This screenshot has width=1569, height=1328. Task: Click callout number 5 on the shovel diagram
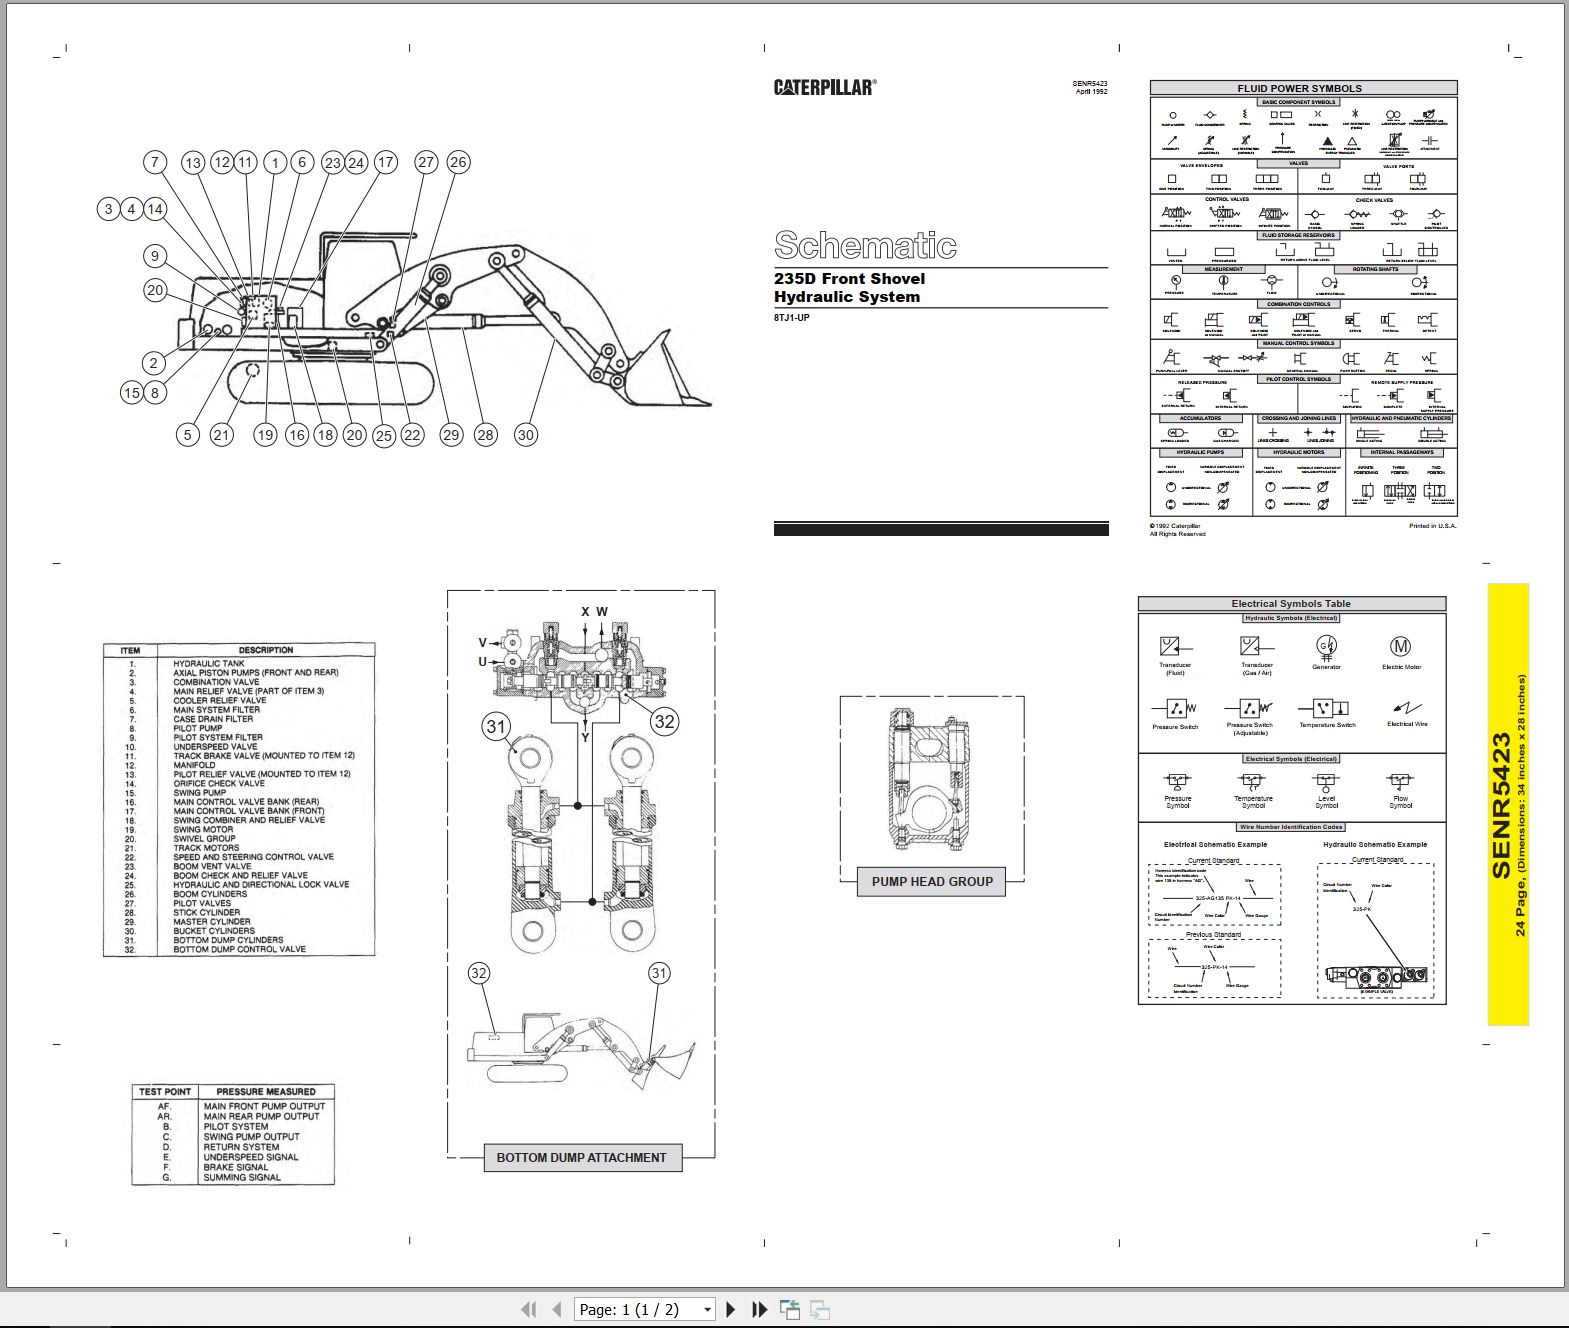187,434
